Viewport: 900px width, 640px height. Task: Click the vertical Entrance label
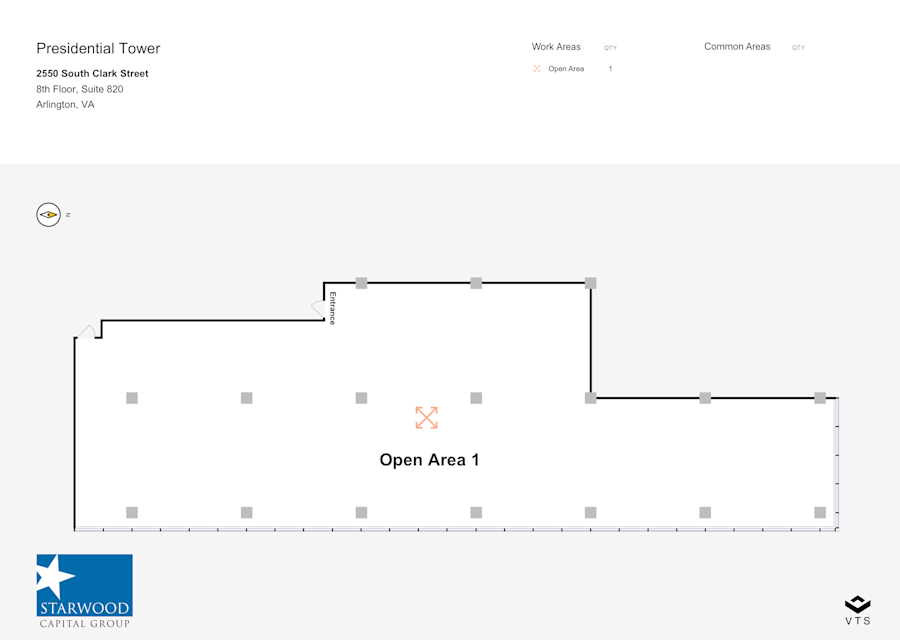click(x=332, y=308)
